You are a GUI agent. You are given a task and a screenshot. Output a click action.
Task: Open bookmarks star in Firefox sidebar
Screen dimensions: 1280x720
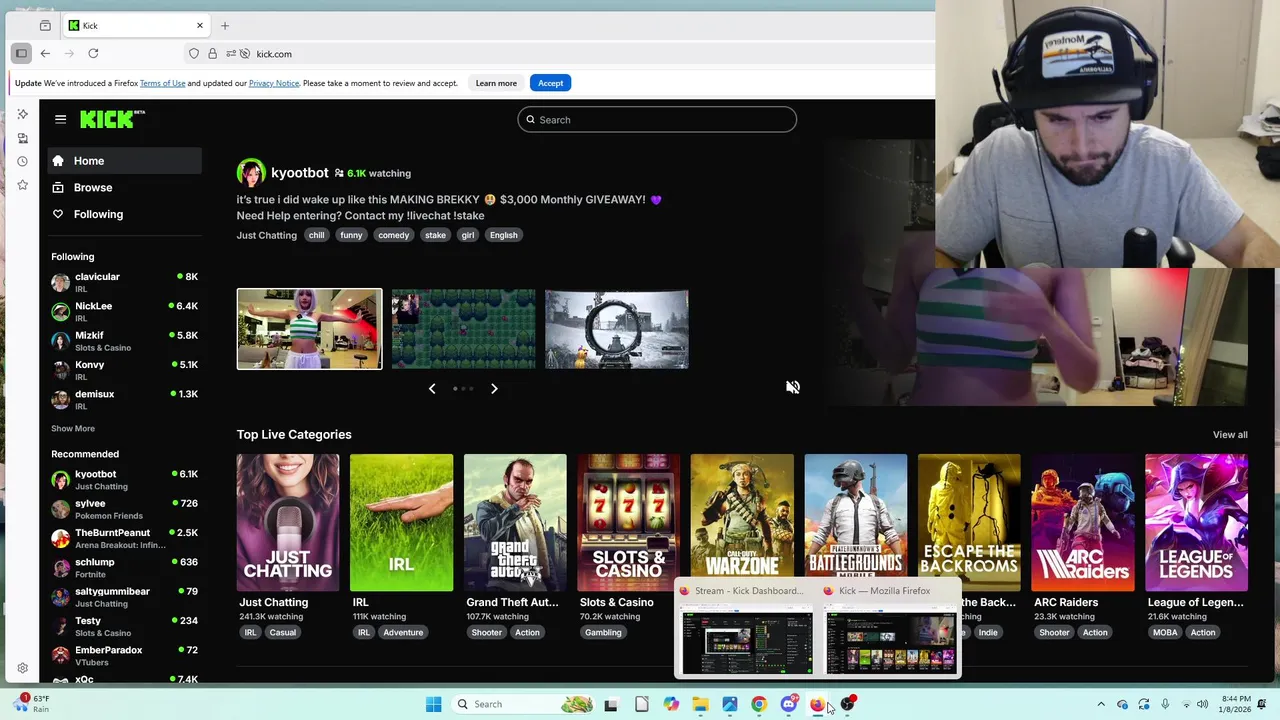click(22, 185)
